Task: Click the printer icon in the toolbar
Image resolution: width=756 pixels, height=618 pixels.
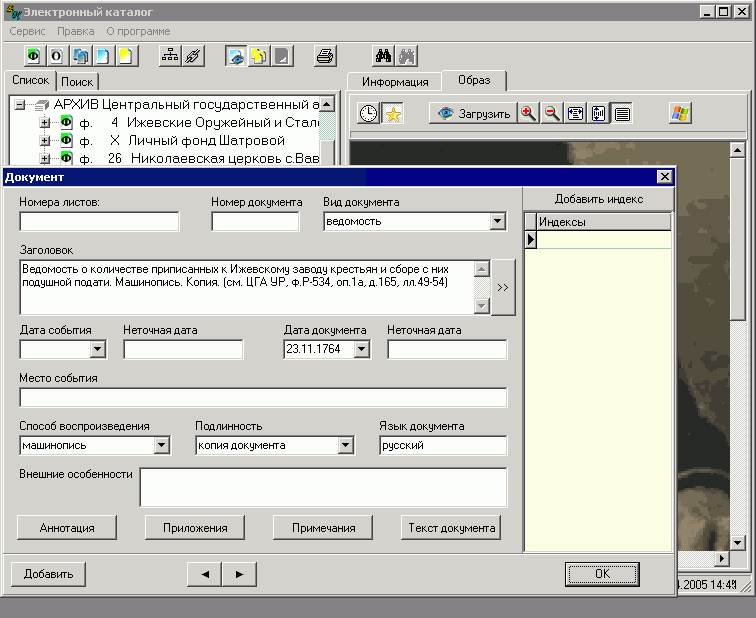Action: 325,56
